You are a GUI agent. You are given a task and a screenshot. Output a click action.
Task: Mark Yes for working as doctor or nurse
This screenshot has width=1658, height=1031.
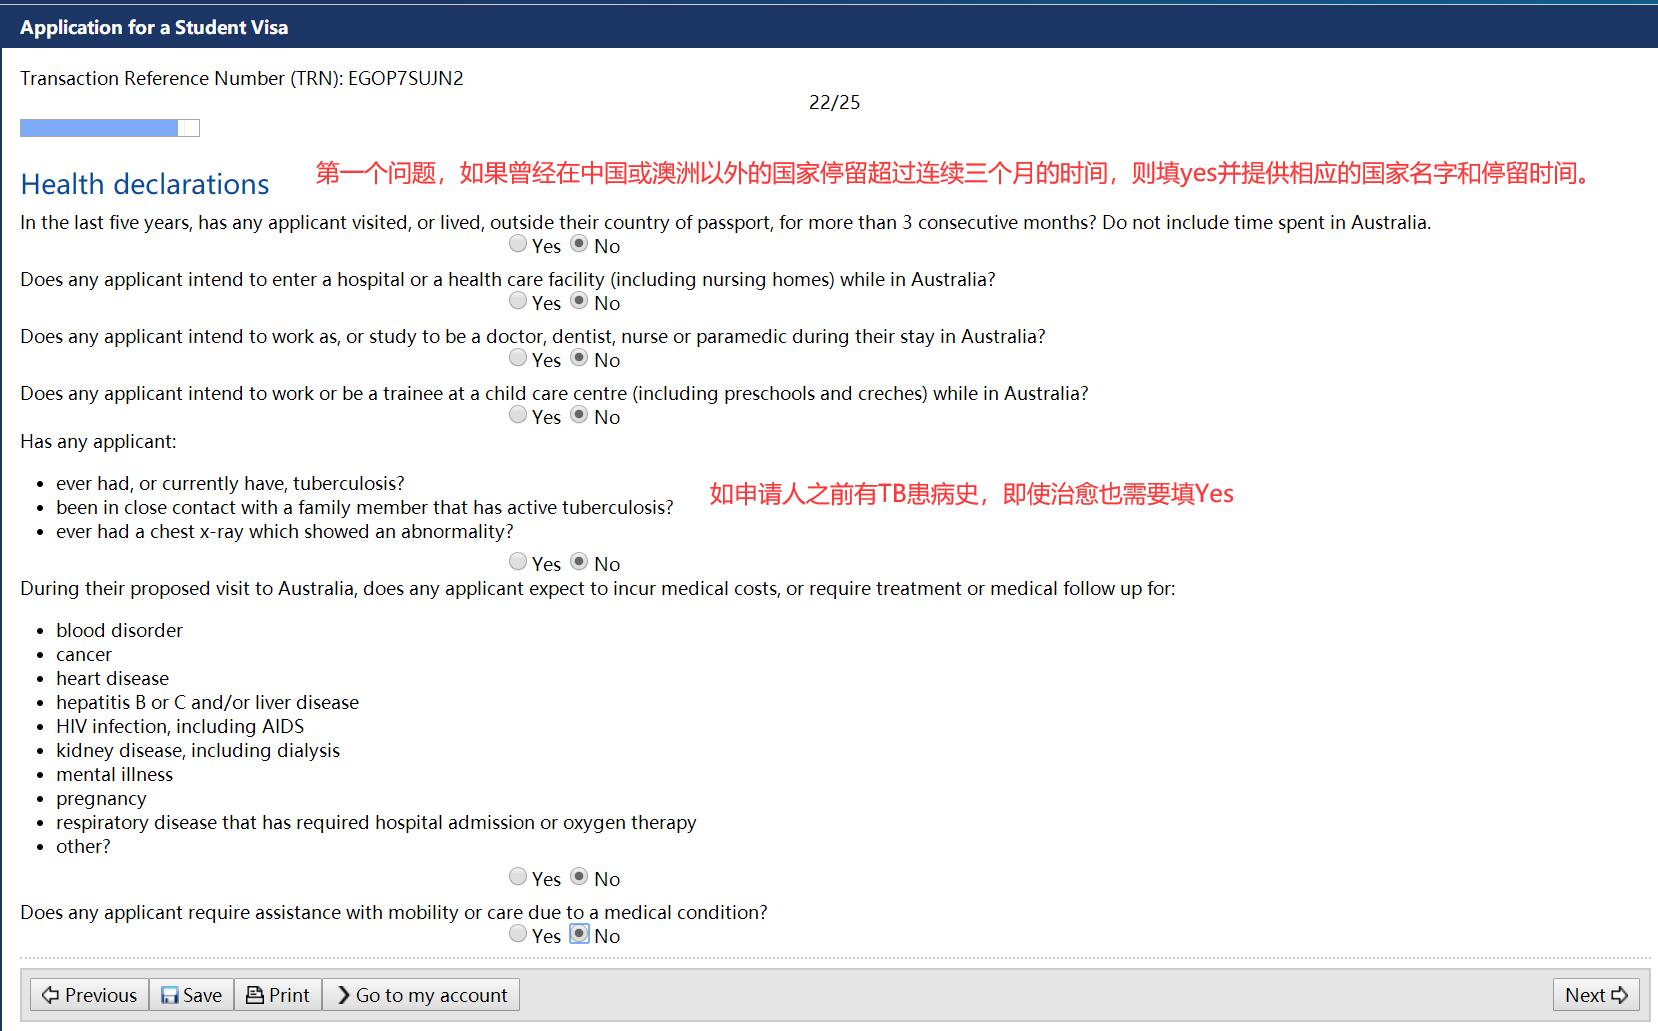[x=518, y=358]
